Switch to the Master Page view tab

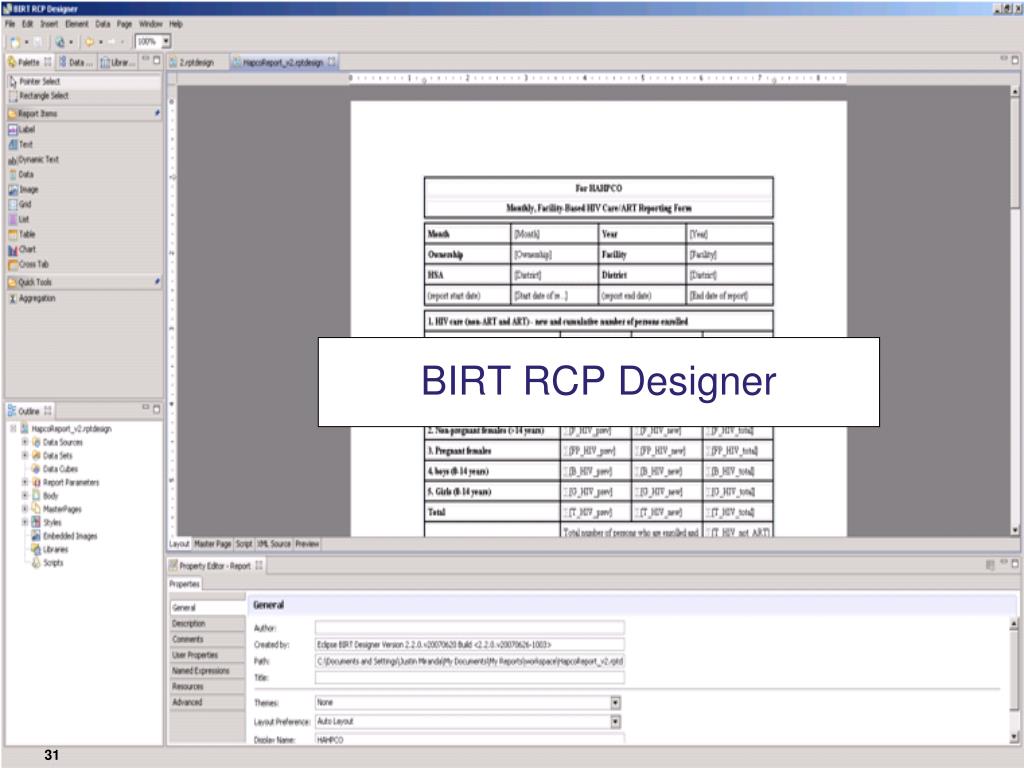click(x=212, y=544)
